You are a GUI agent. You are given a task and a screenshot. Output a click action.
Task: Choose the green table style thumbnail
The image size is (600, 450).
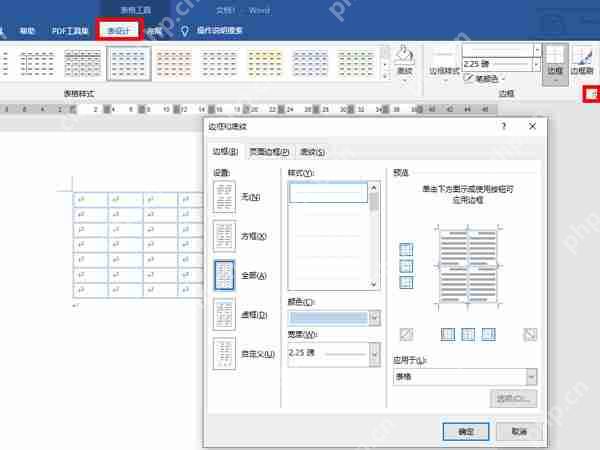pyautogui.click(x=356, y=64)
